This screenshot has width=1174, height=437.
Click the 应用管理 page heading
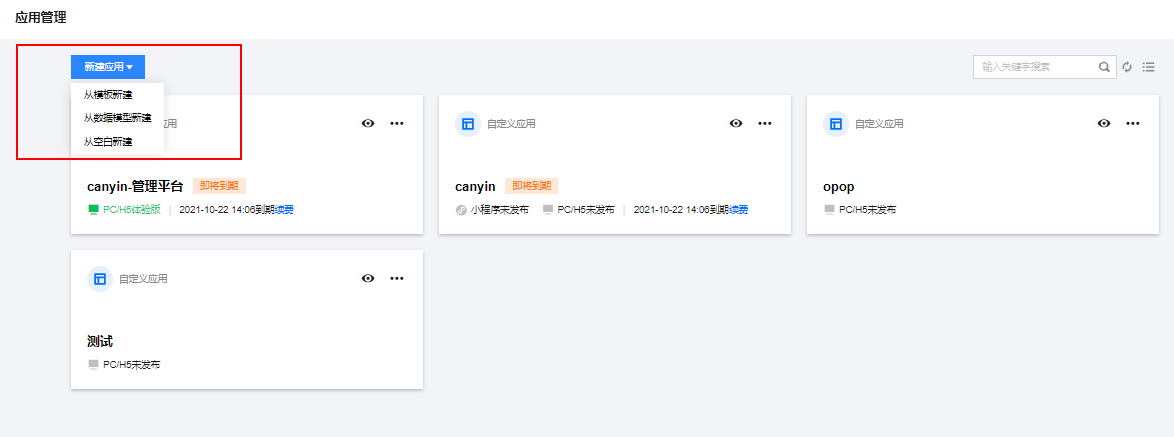point(40,17)
